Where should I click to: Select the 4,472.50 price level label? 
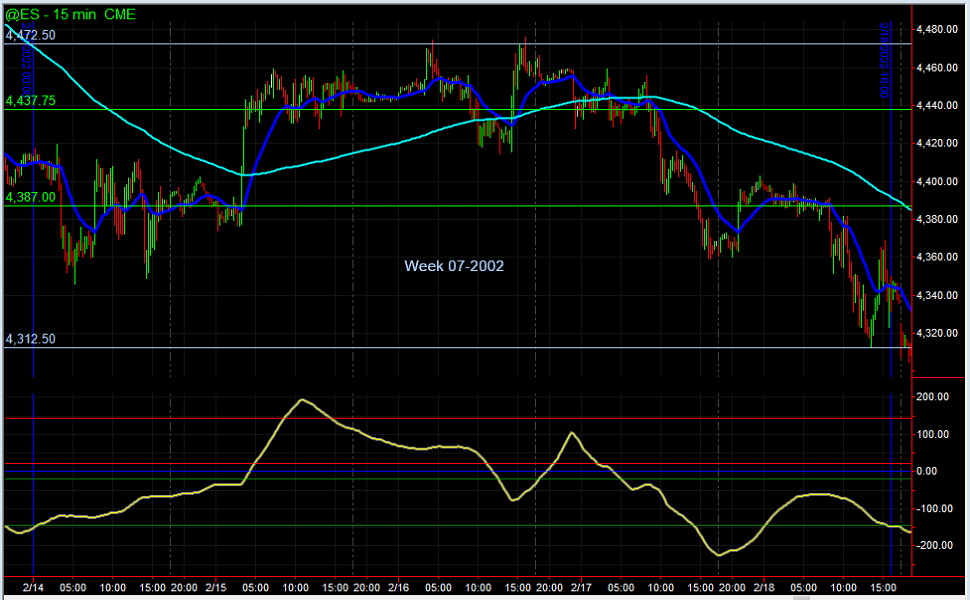pos(31,35)
